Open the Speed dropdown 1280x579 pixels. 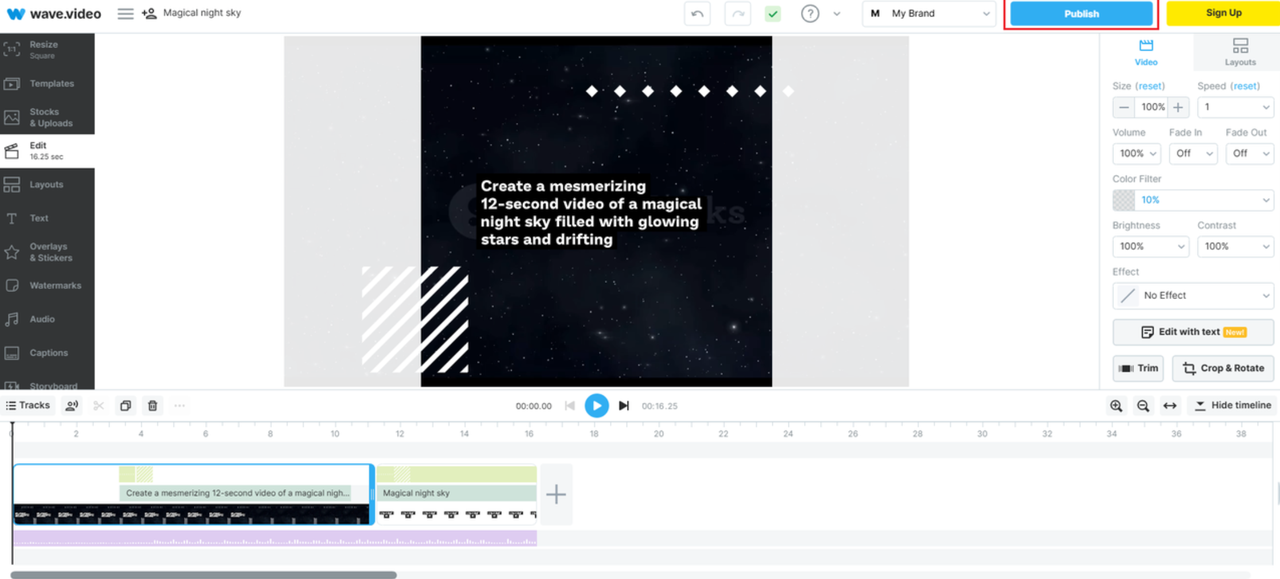[x=1236, y=107]
